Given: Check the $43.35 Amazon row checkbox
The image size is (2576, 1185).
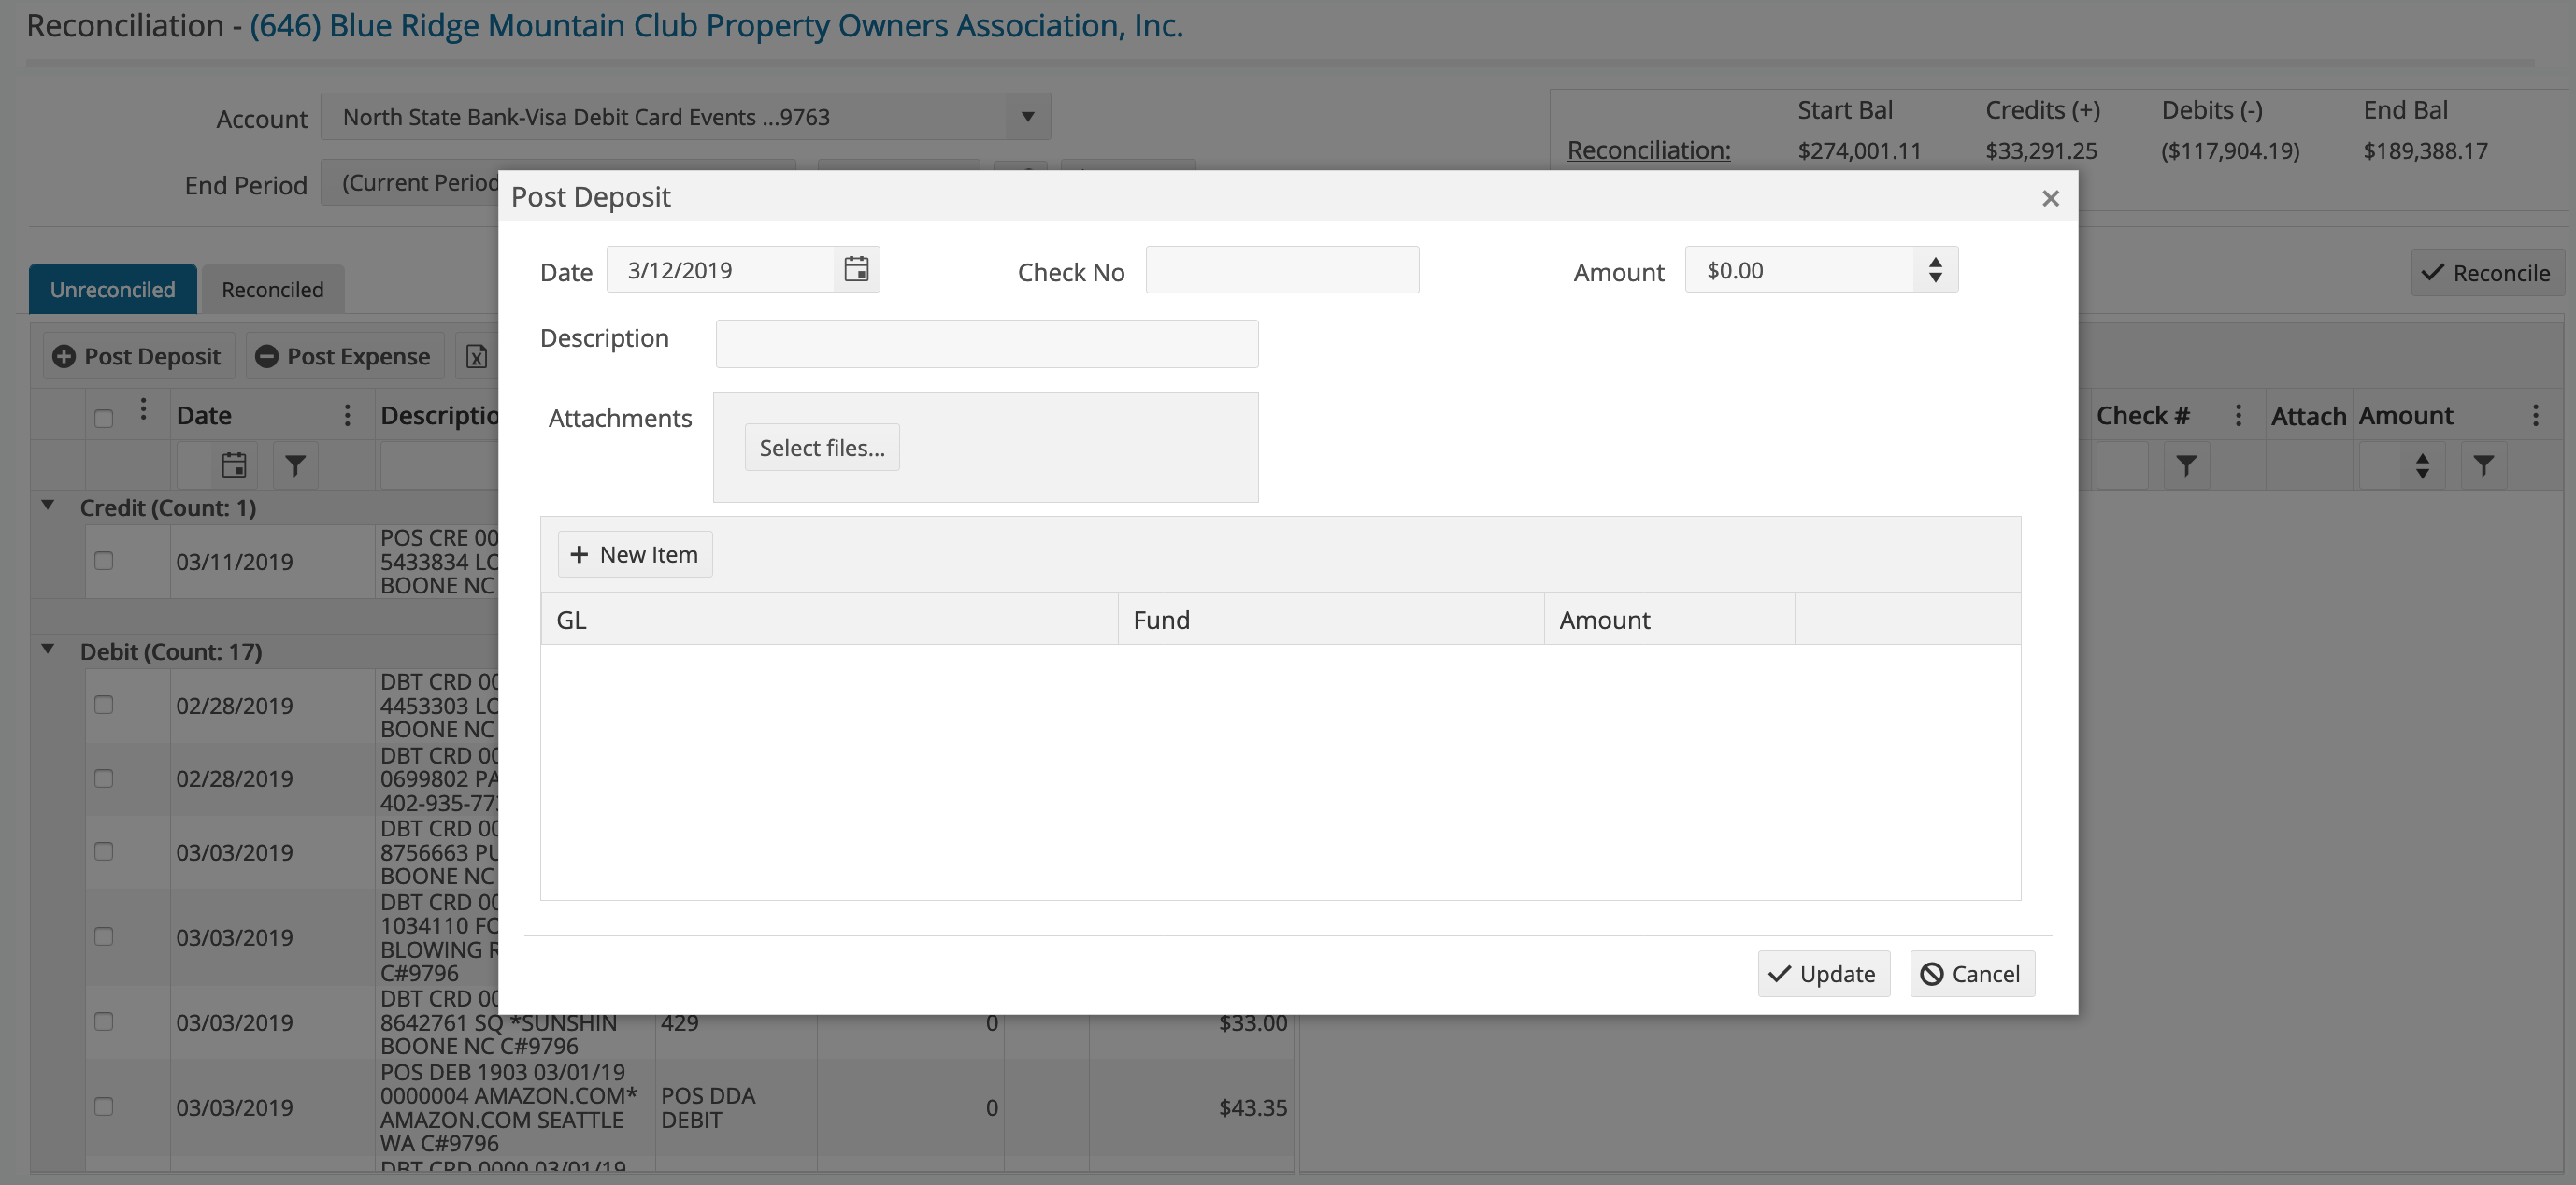Looking at the screenshot, I should pyautogui.click(x=104, y=1107).
